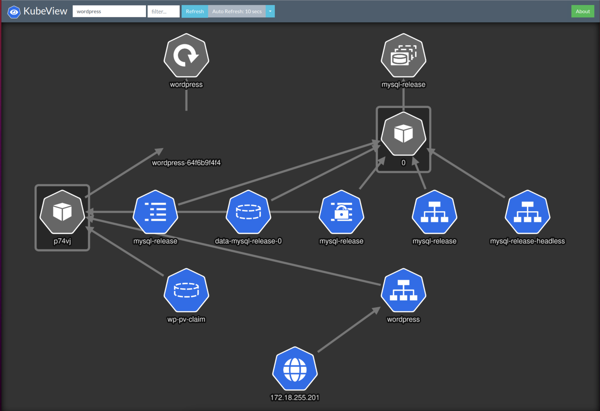
Task: Select the mysql-release-headless service icon
Action: (527, 212)
